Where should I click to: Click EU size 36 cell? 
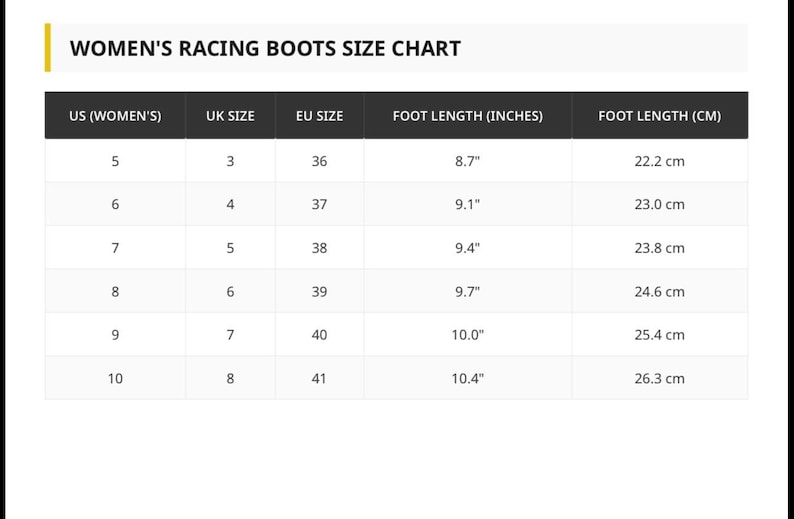pos(320,161)
